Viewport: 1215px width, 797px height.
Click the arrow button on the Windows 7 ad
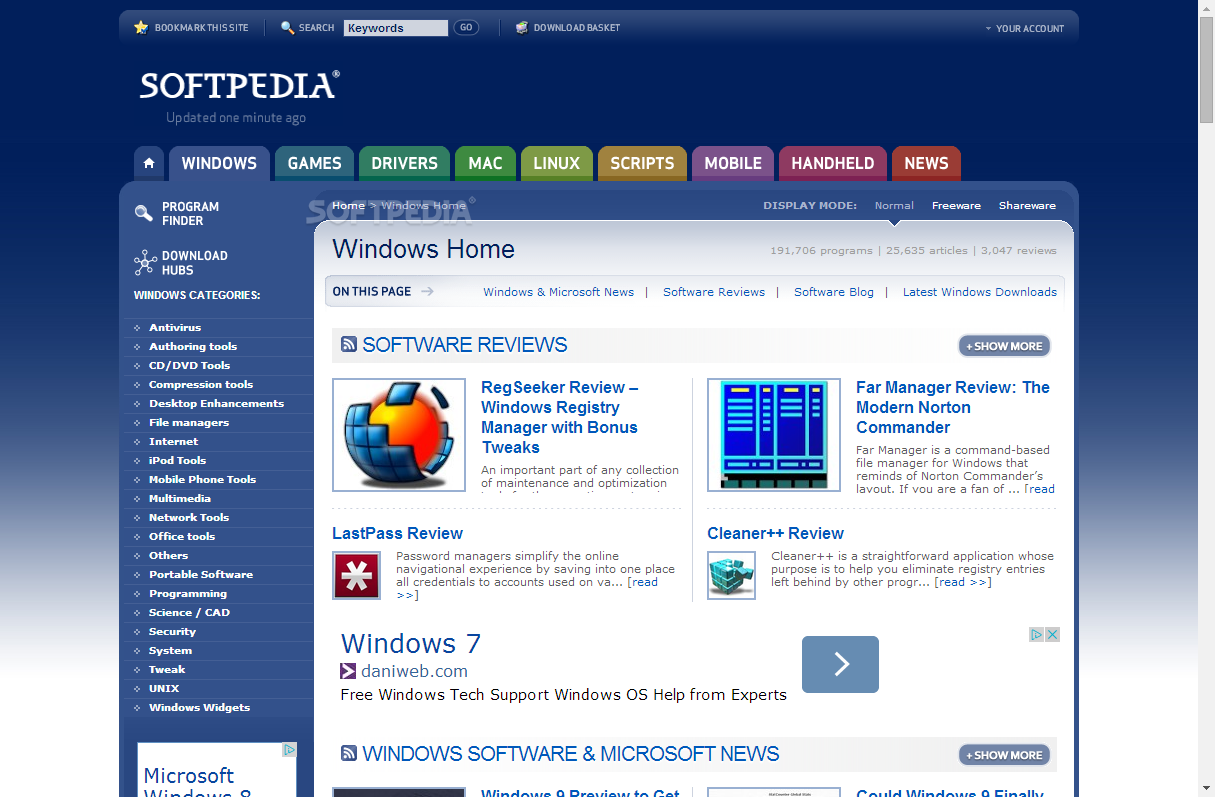[x=840, y=664]
